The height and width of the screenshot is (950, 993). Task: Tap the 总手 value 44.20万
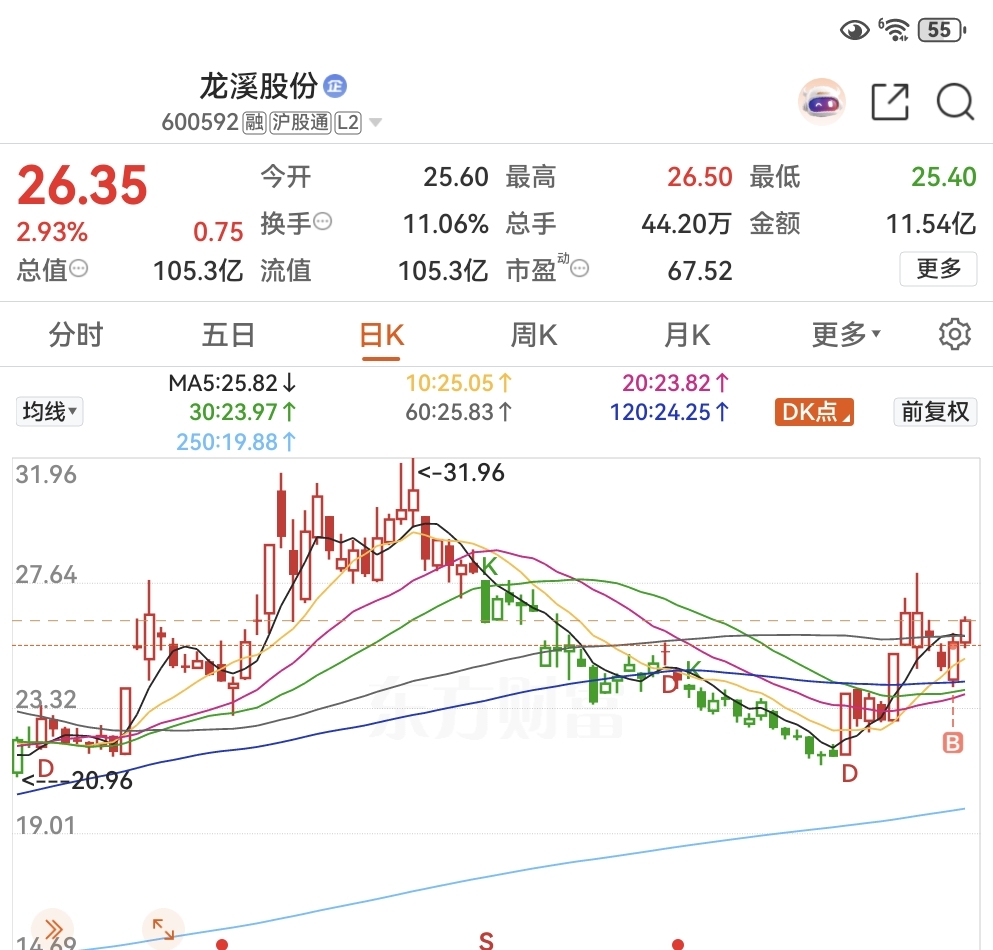click(x=686, y=224)
